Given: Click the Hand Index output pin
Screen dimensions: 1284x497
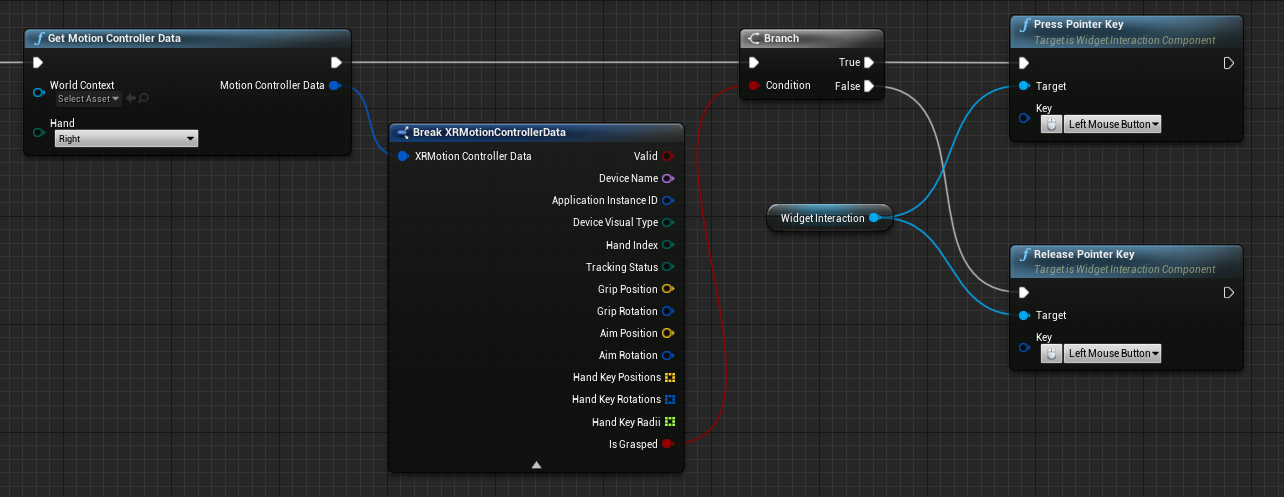Looking at the screenshot, I should click(668, 245).
